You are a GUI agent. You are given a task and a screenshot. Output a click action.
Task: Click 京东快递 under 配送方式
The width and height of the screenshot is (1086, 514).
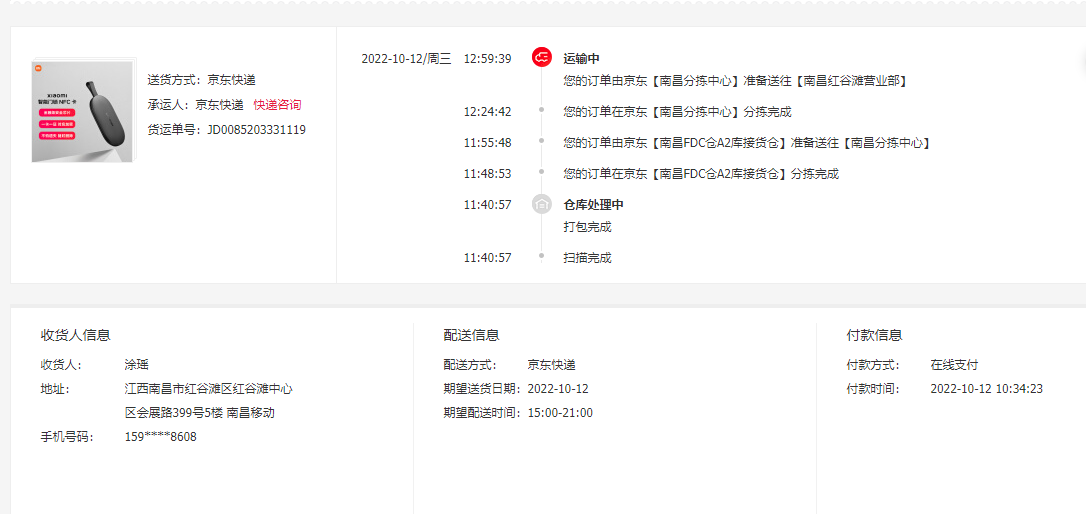pyautogui.click(x=551, y=364)
